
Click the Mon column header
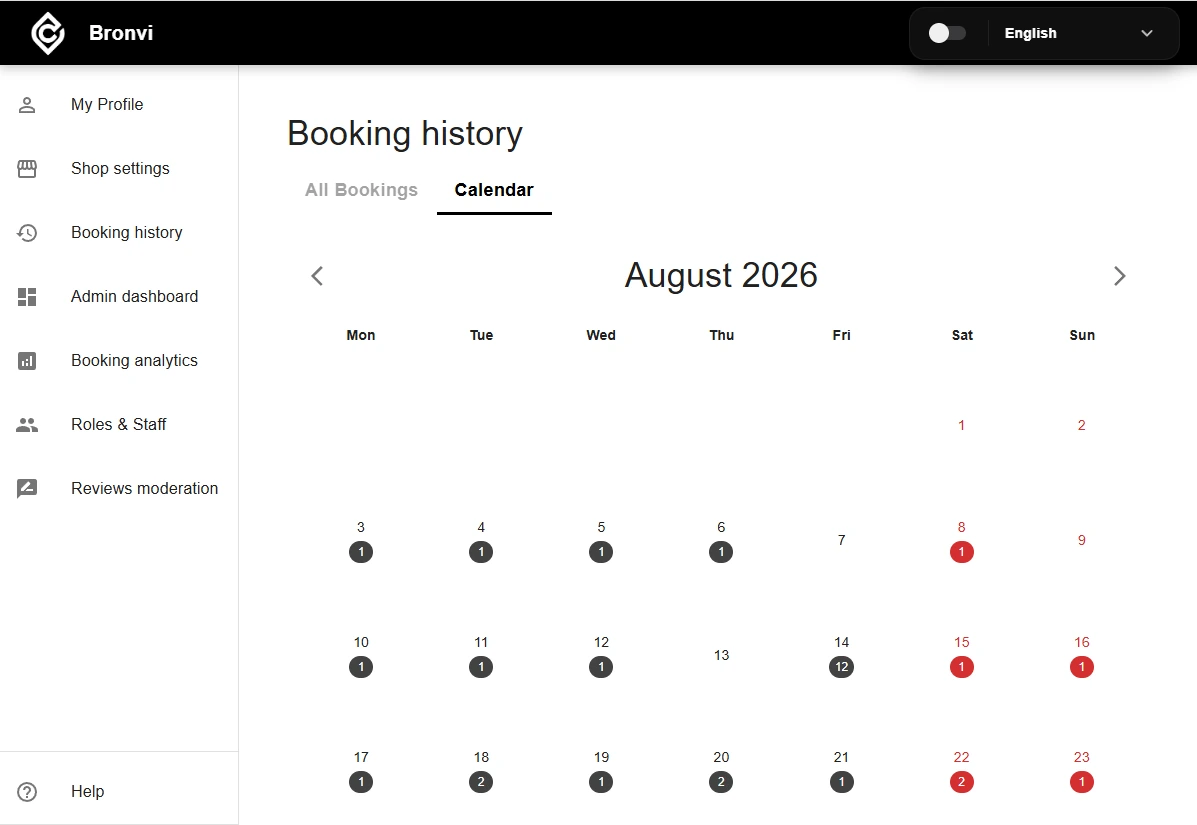[361, 335]
